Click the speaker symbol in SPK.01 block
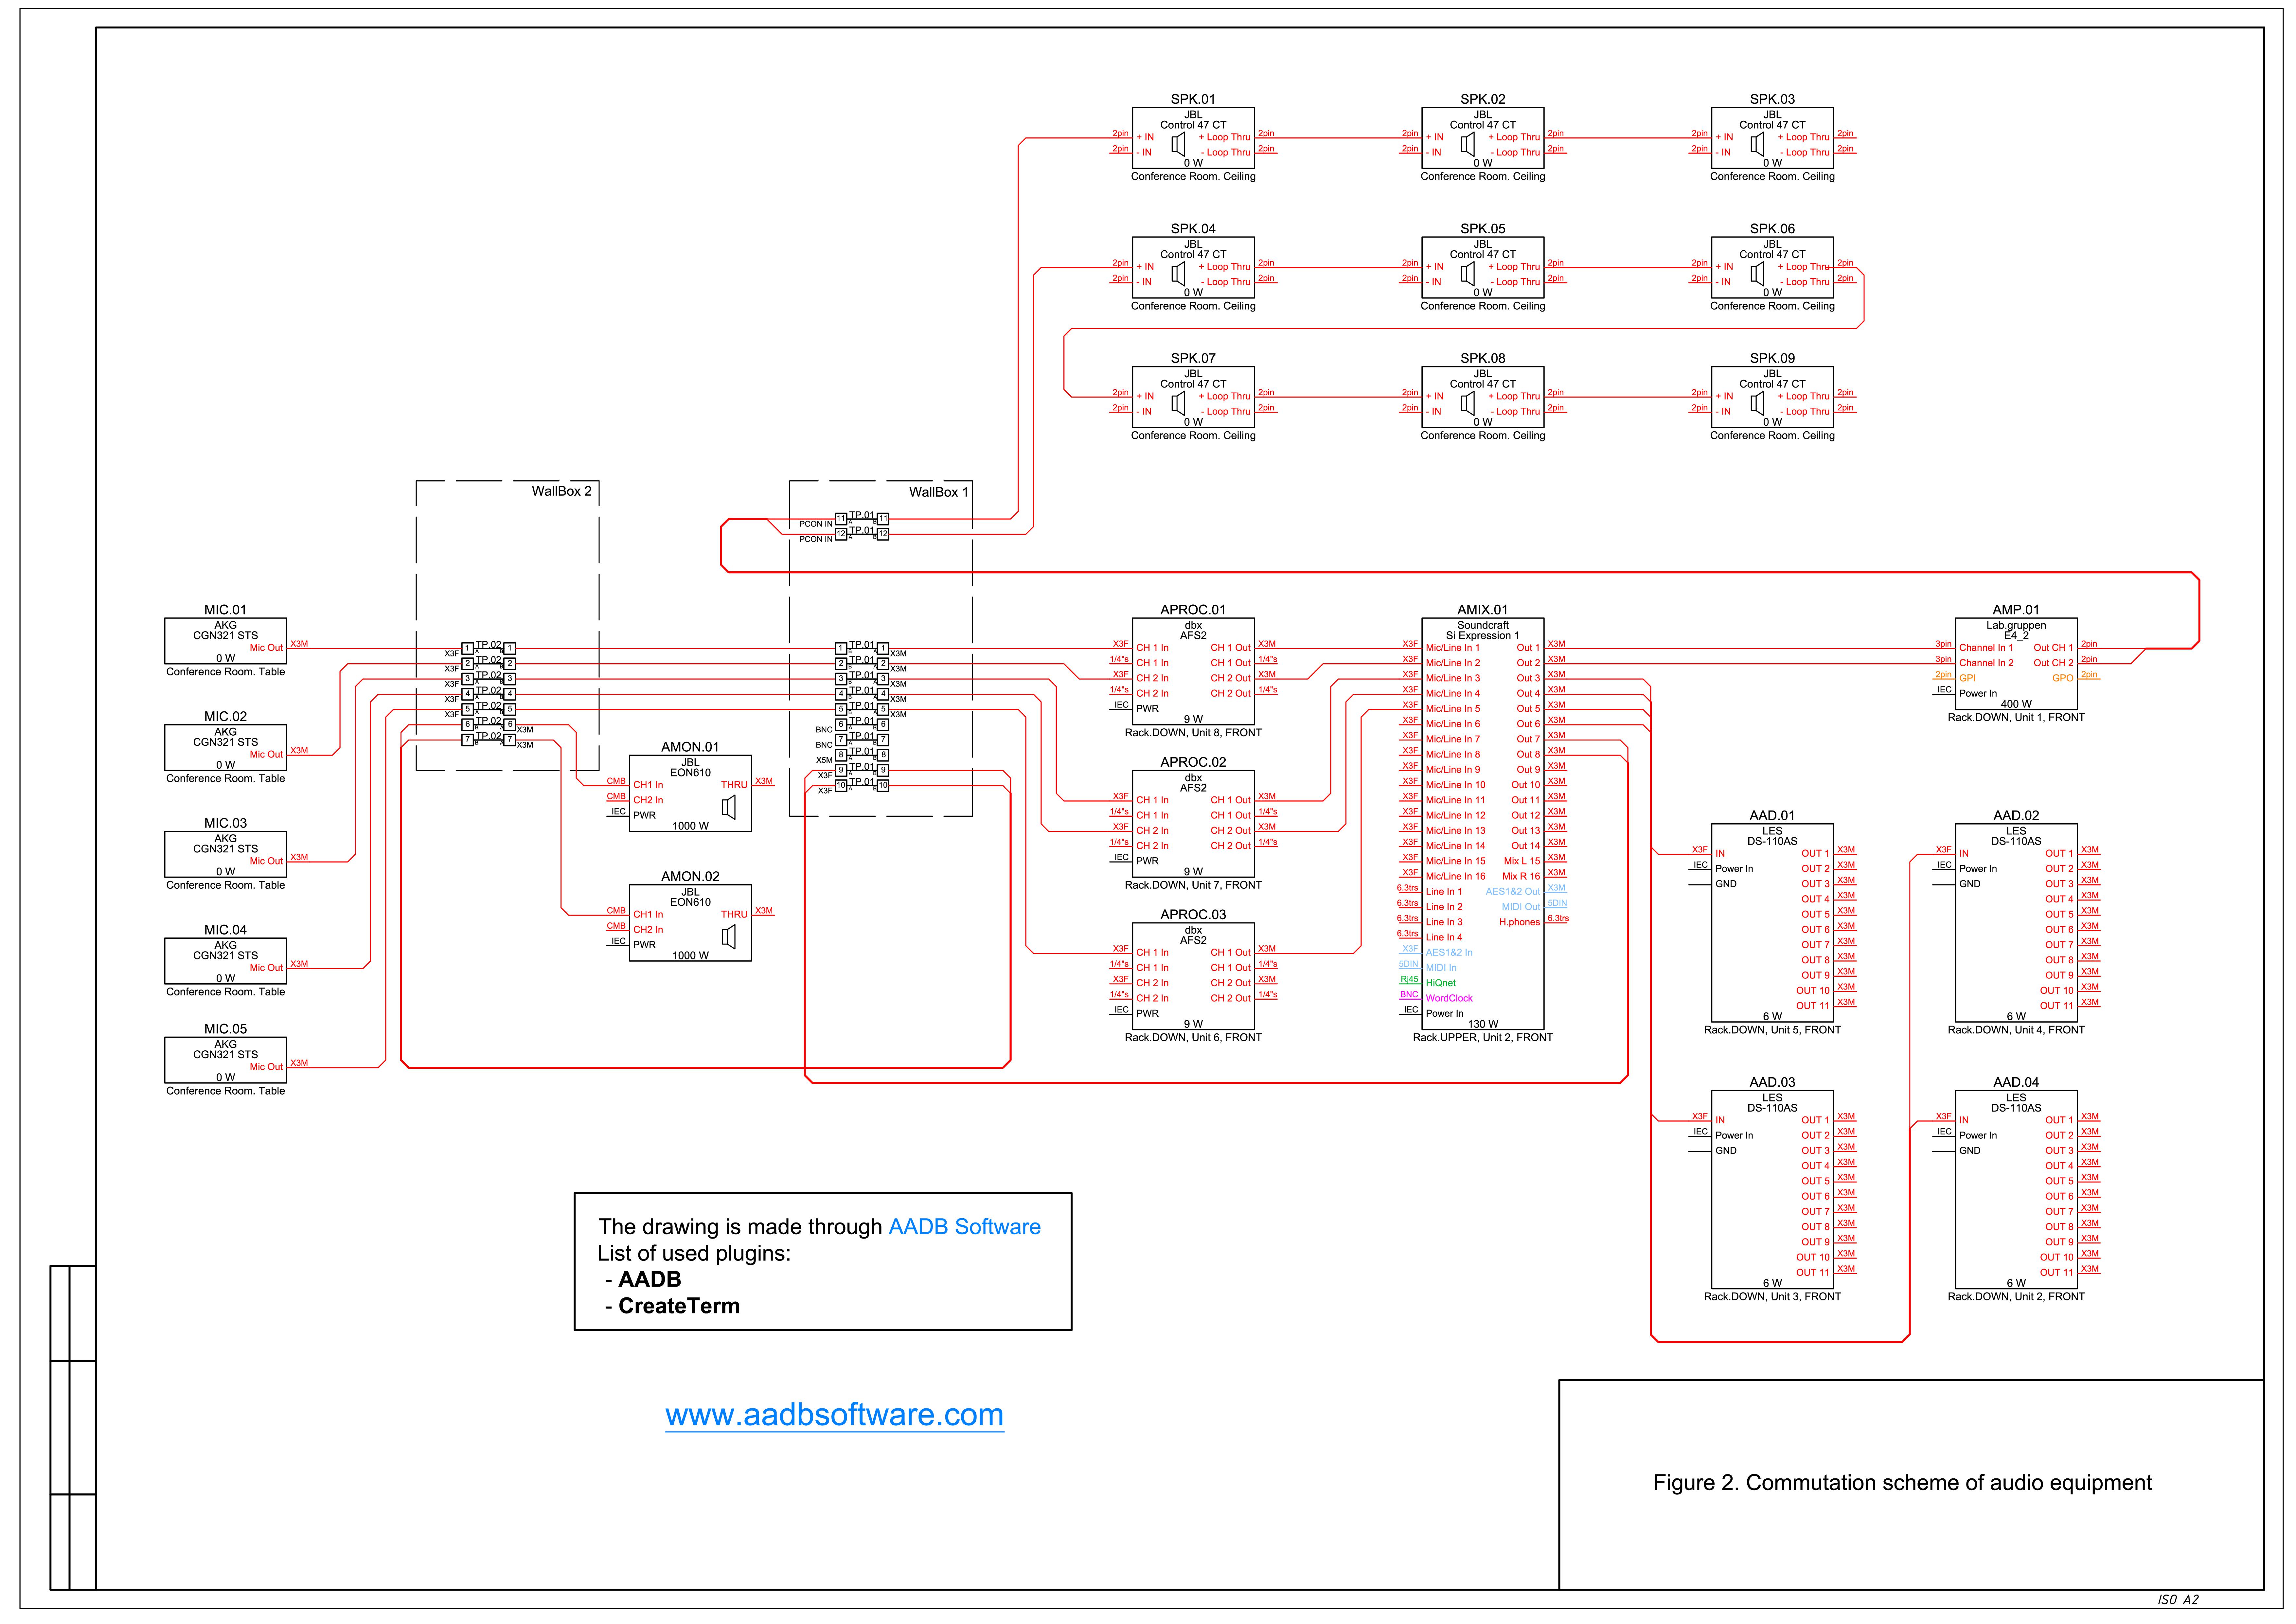This screenshot has width=2296, height=1624. pos(1178,144)
